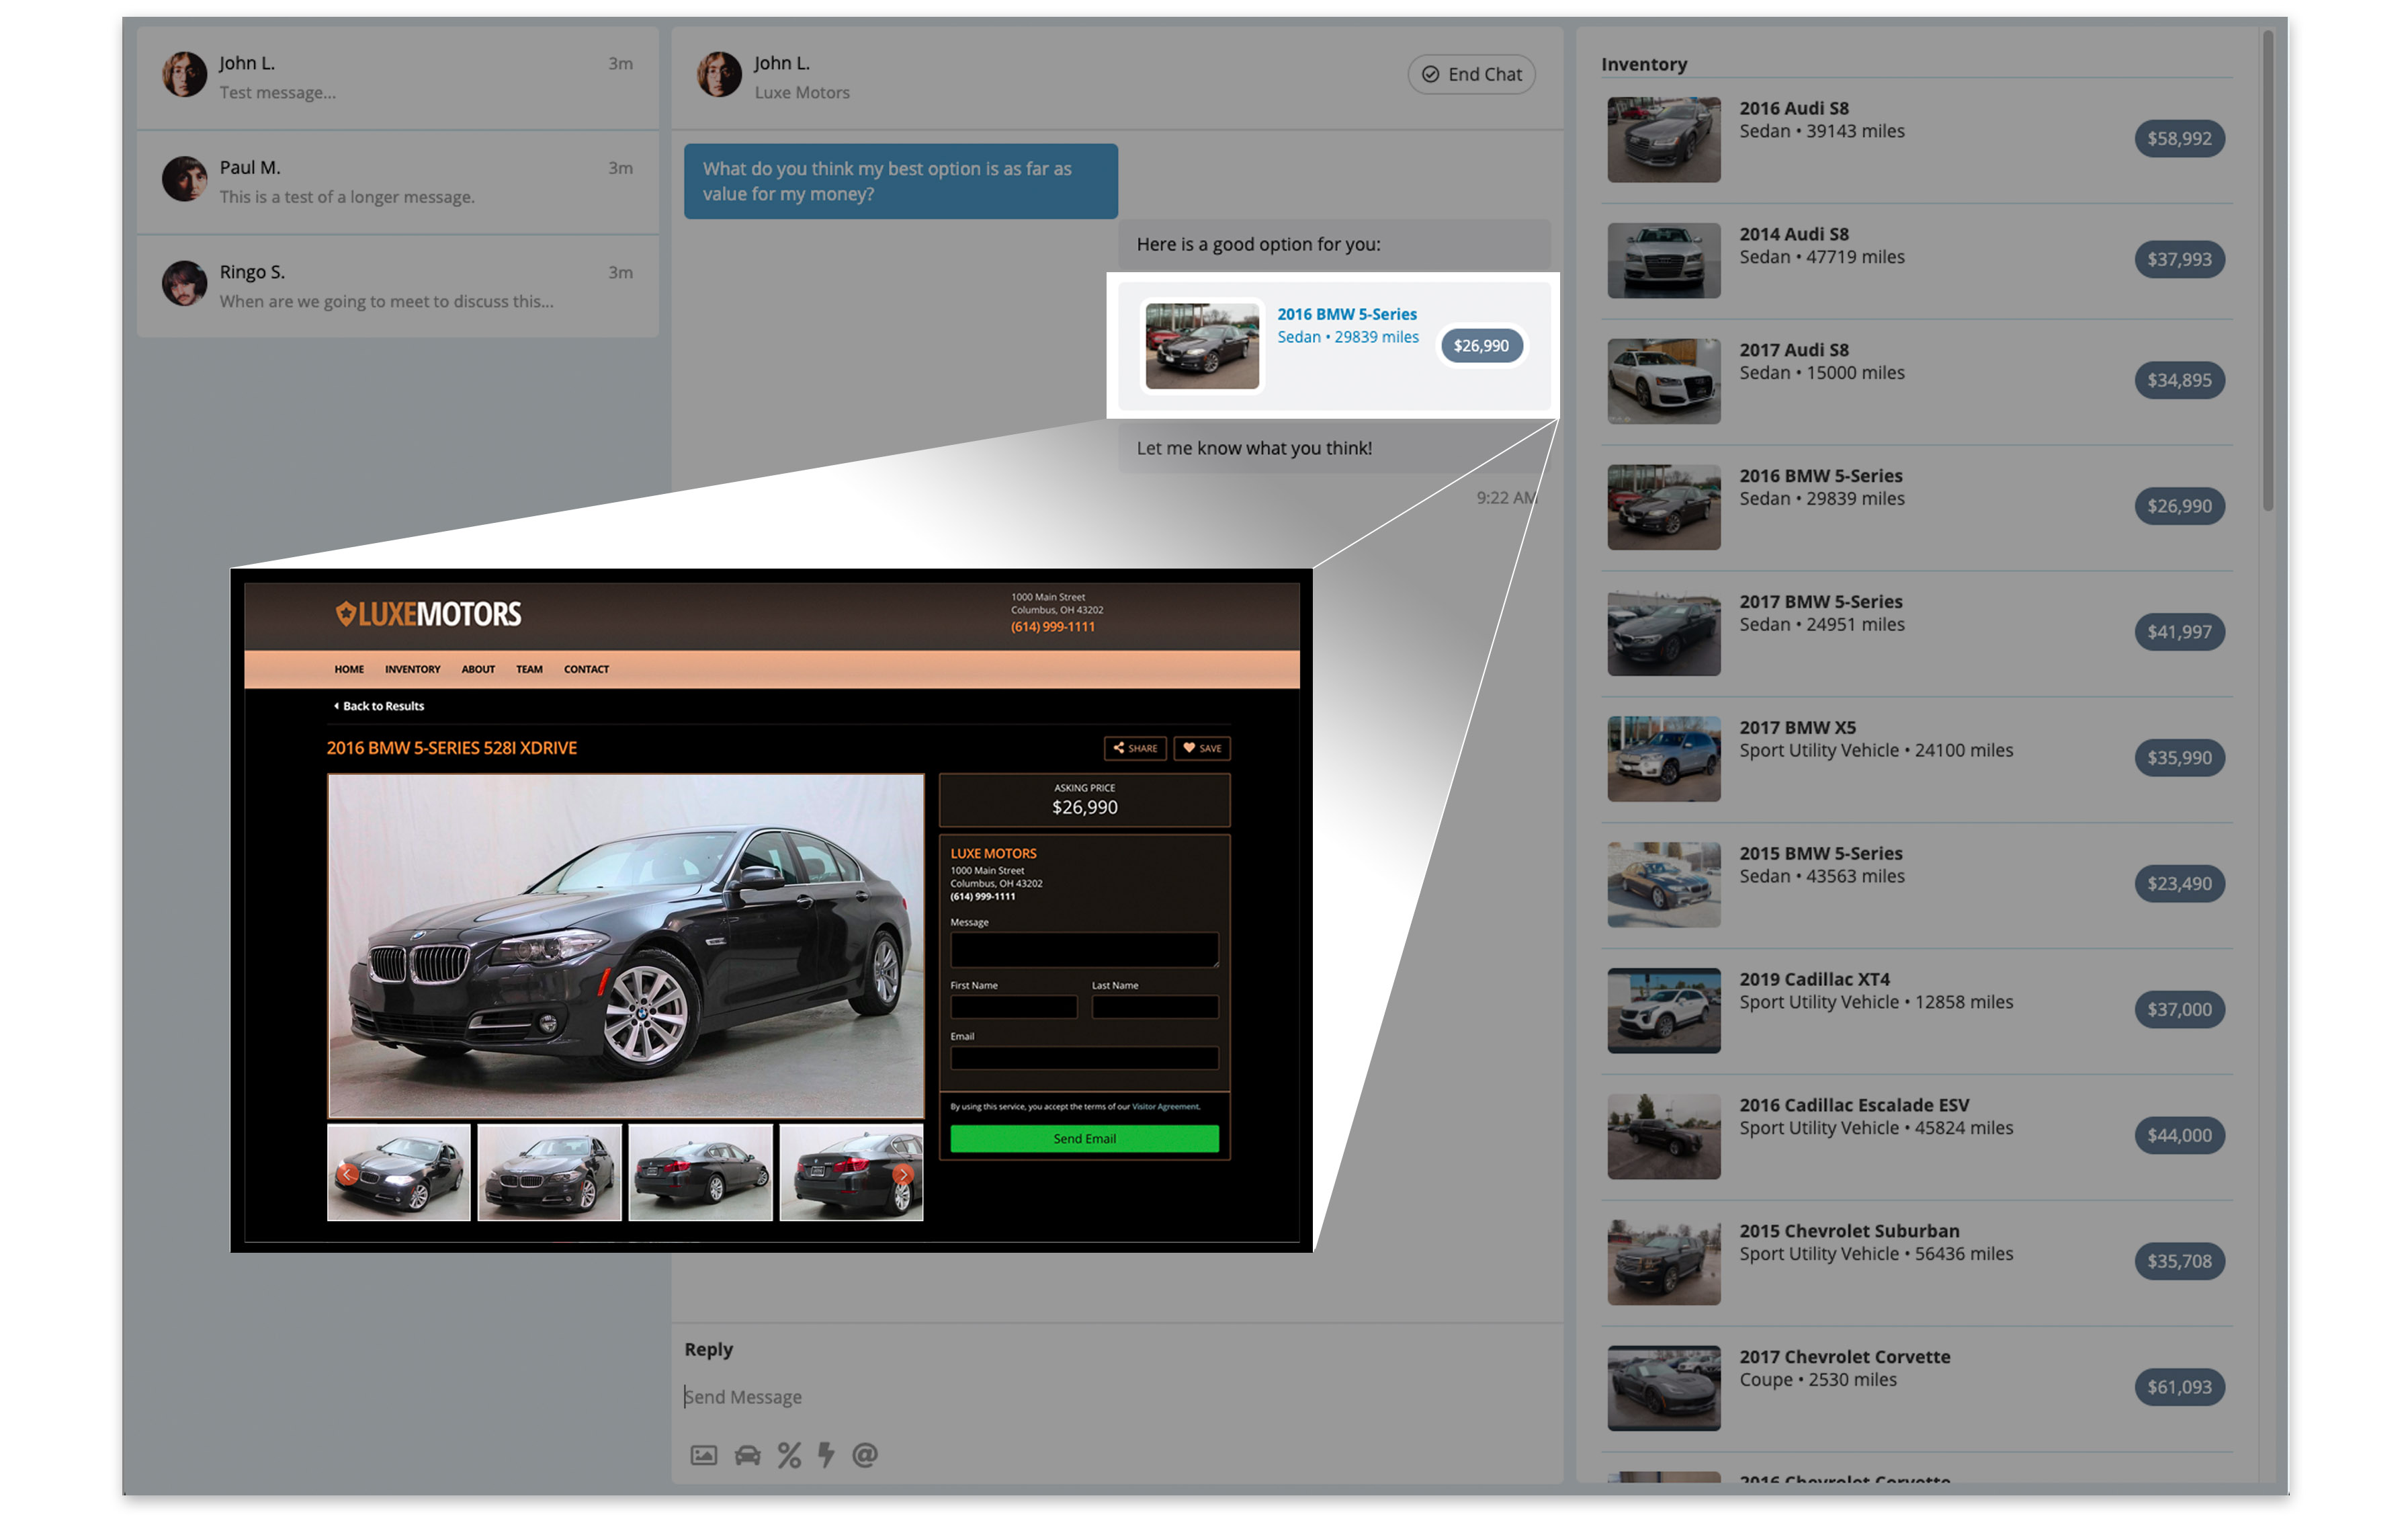Viewport: 2408px width, 1531px height.
Task: Open John L.'s Test message conversation
Action: pos(397,77)
